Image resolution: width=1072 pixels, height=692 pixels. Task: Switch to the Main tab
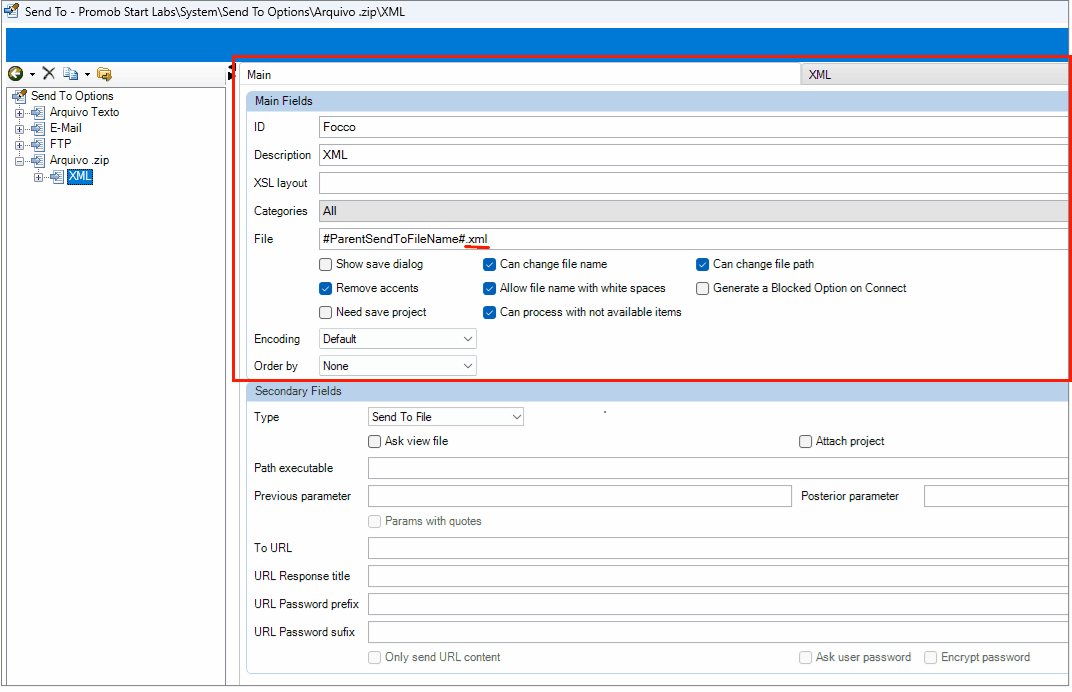click(520, 75)
